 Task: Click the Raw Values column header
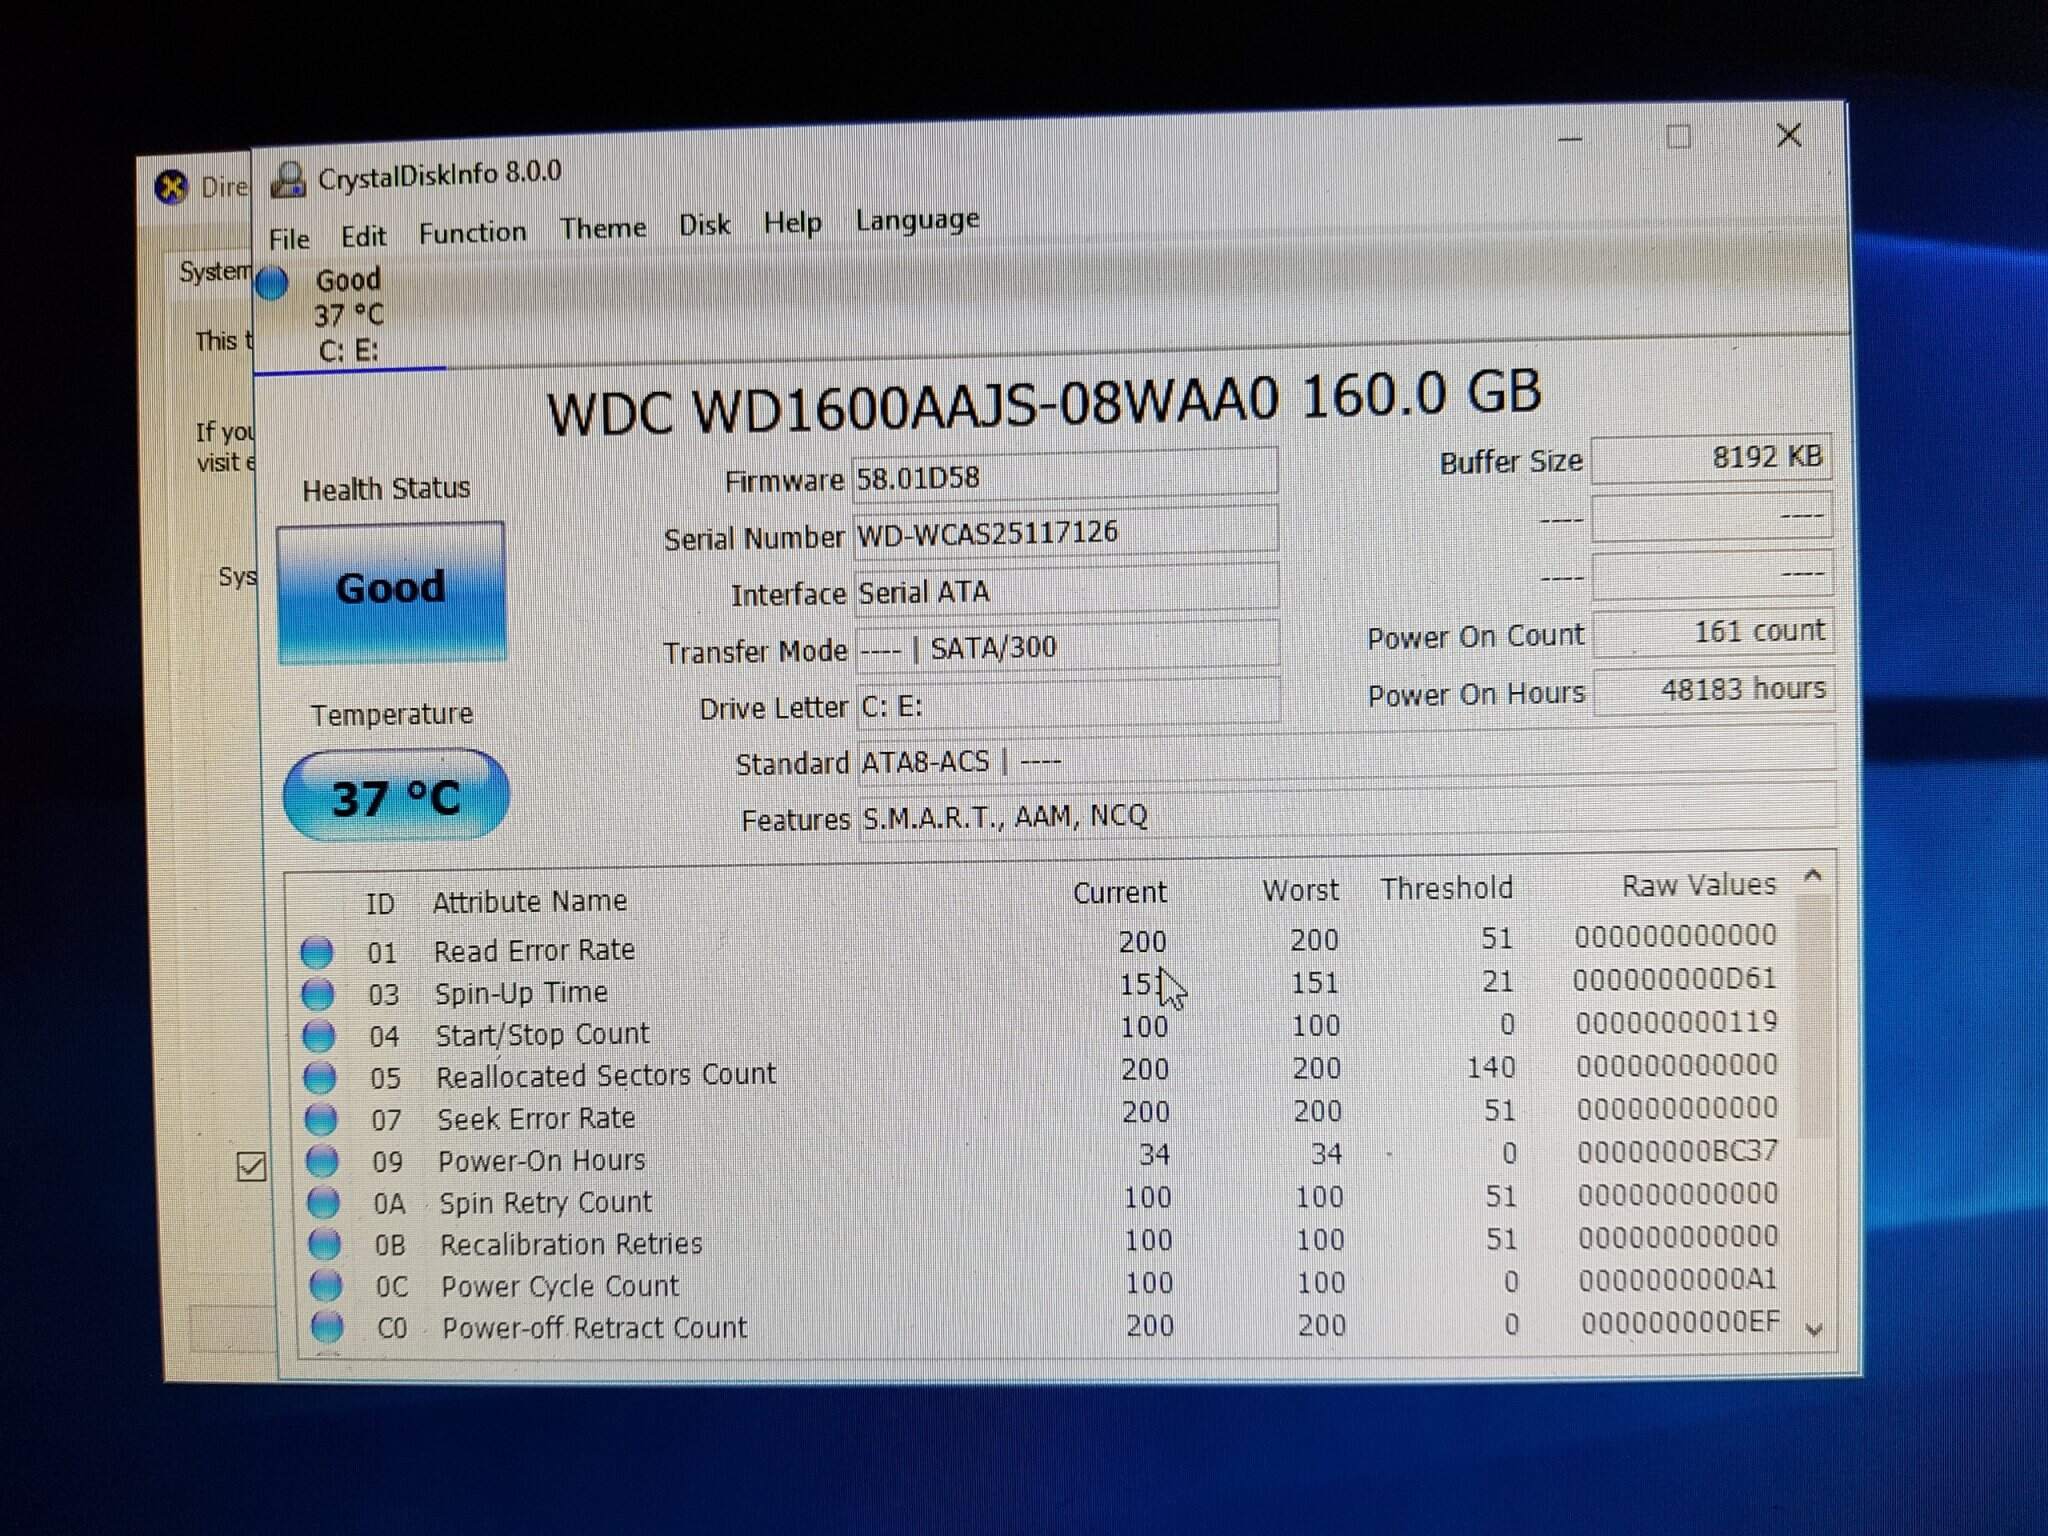[1699, 885]
